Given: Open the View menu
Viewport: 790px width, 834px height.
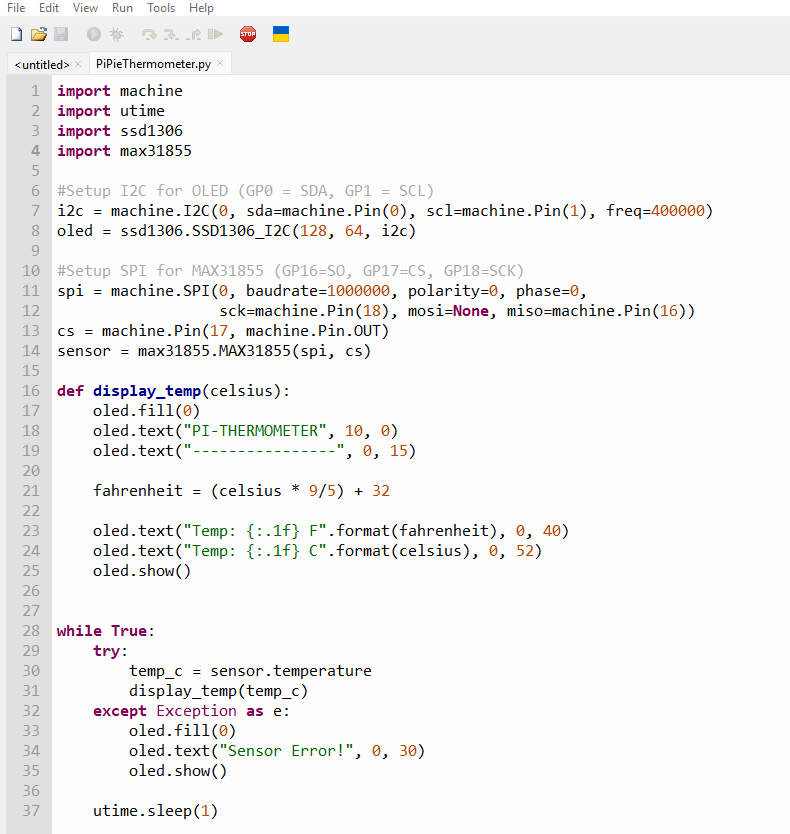Looking at the screenshot, I should 85,8.
